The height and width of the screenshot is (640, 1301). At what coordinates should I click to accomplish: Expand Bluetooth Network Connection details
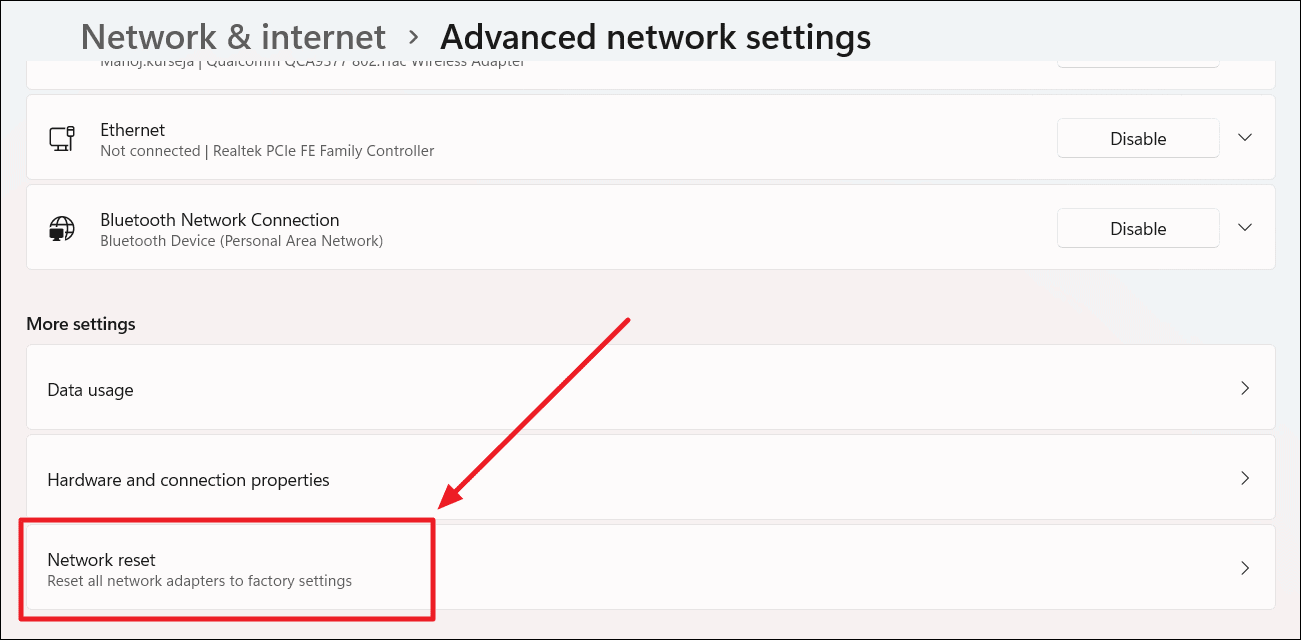coord(1244,227)
